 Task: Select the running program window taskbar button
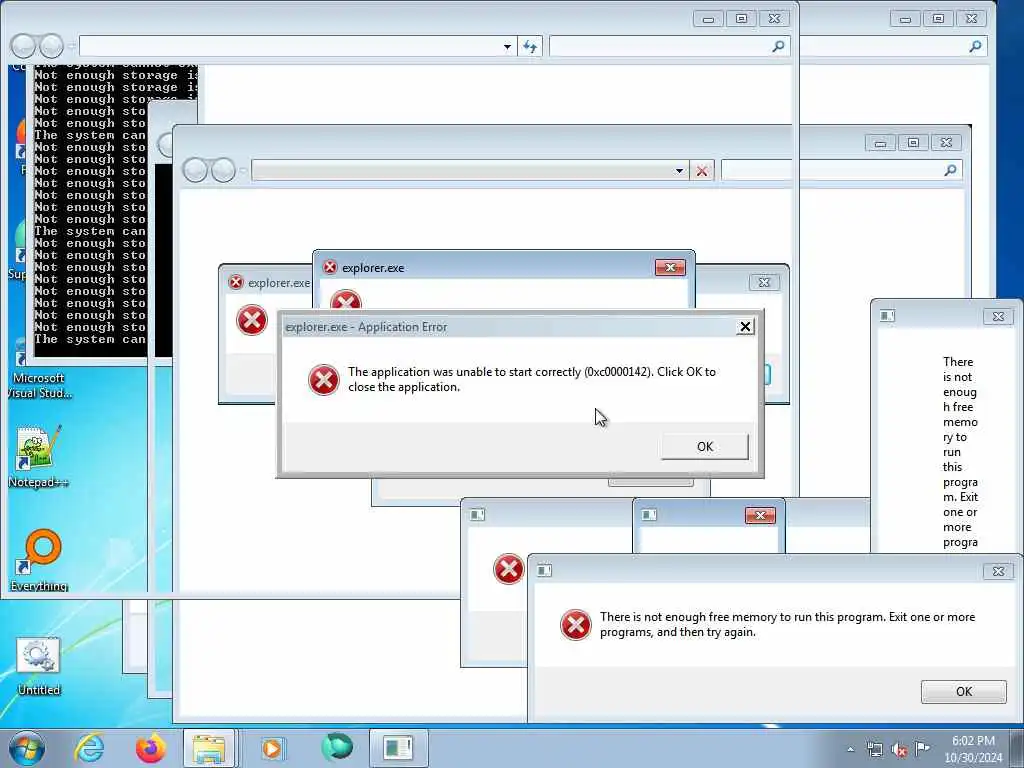[x=398, y=748]
